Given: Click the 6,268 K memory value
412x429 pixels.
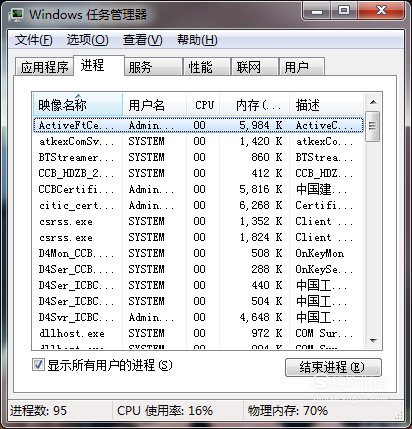Looking at the screenshot, I should click(261, 205).
